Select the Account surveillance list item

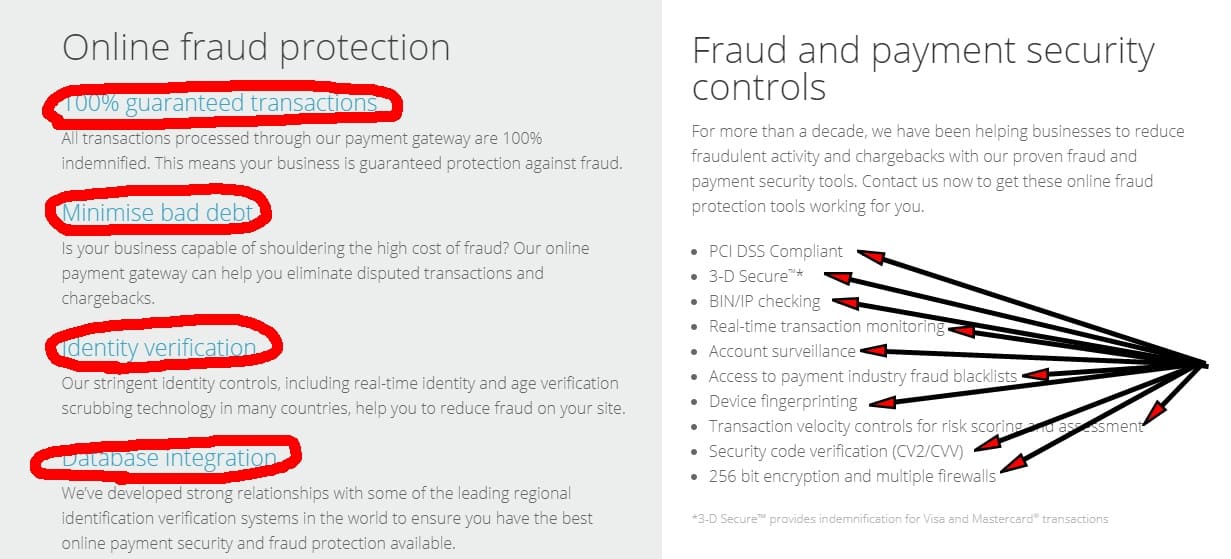point(782,351)
